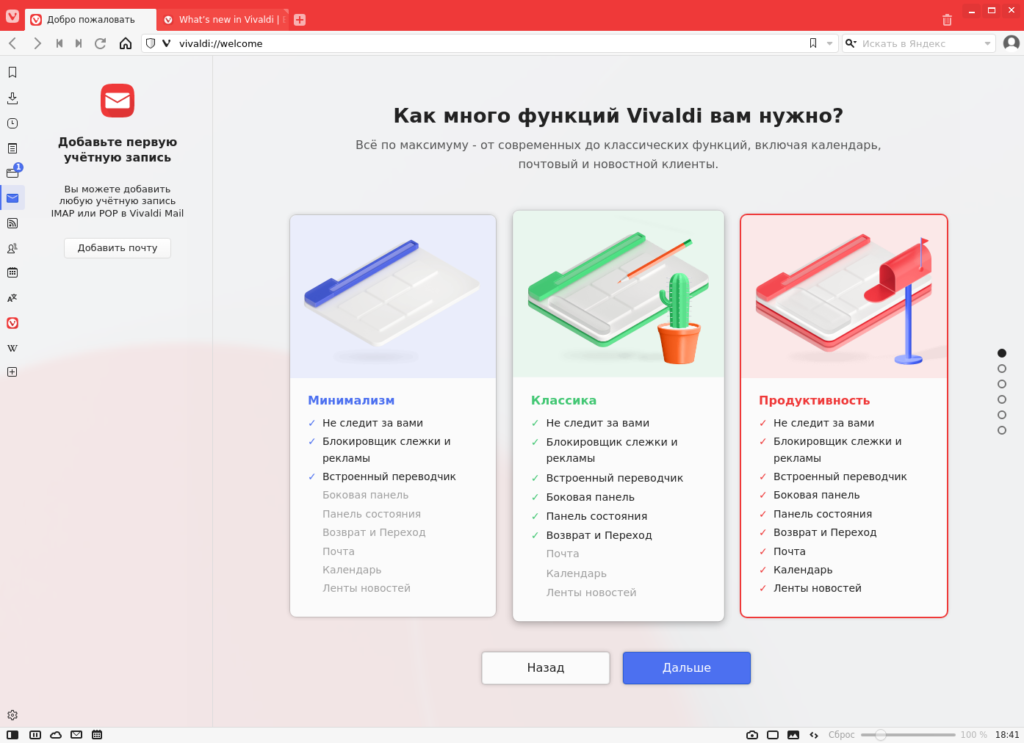This screenshot has height=743, width=1024.
Task: Click the fast forward button
Action: 78,43
